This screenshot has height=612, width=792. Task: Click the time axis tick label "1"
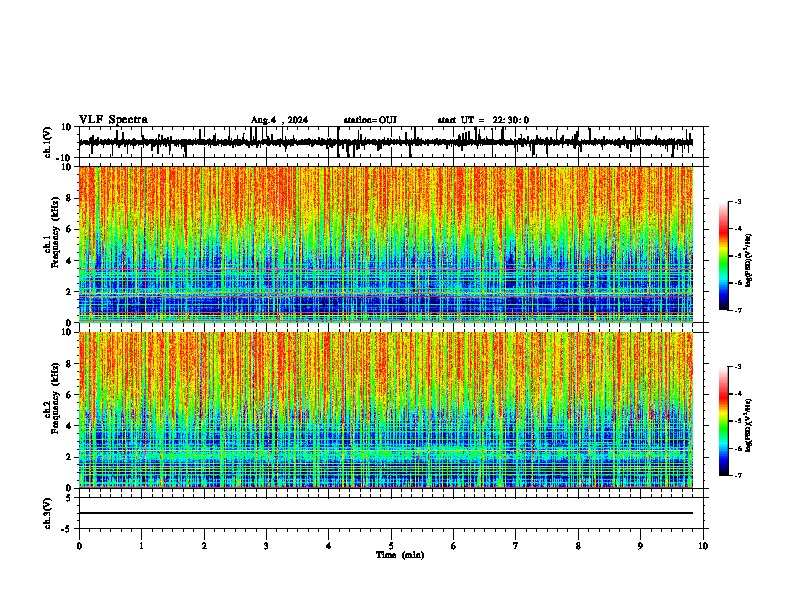coord(141,546)
